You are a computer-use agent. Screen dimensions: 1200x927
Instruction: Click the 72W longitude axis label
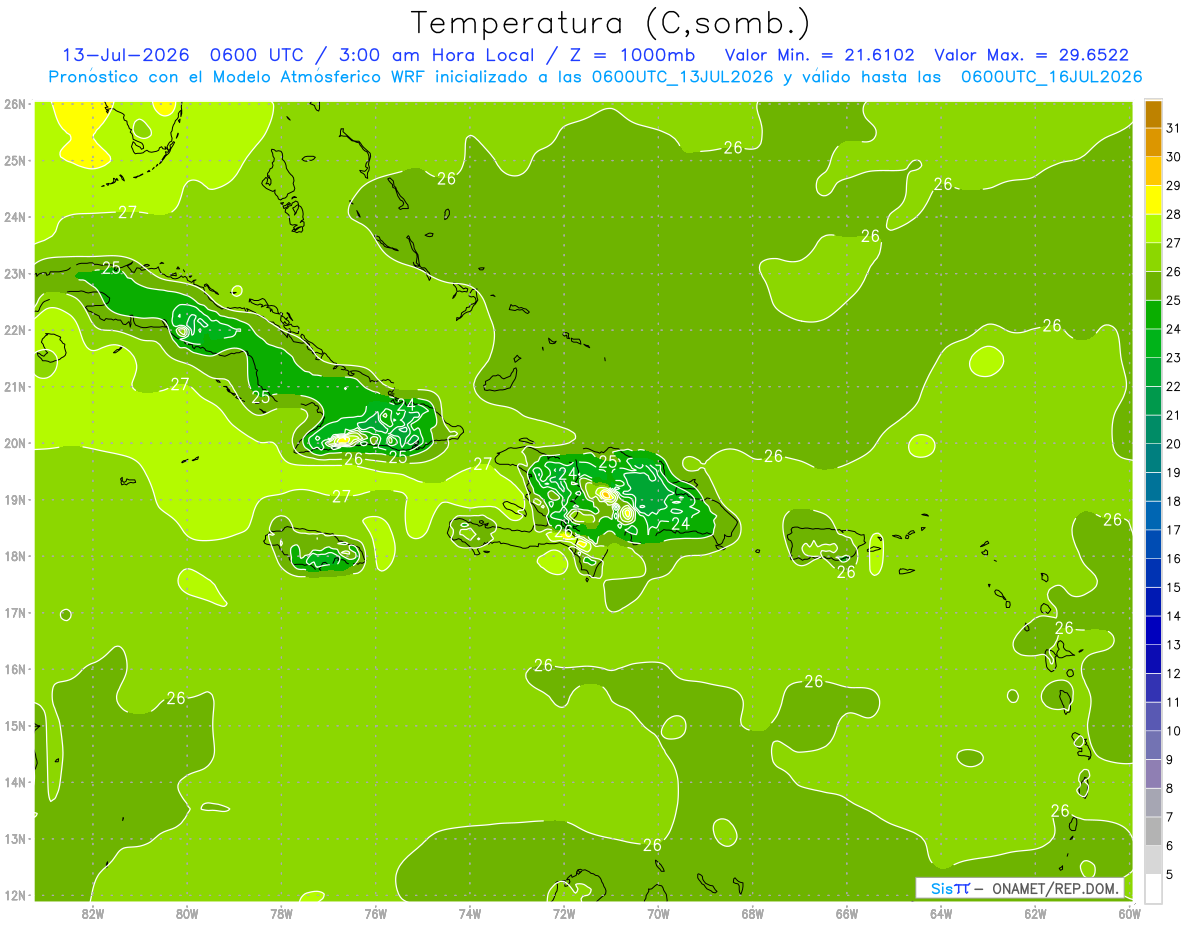click(564, 913)
